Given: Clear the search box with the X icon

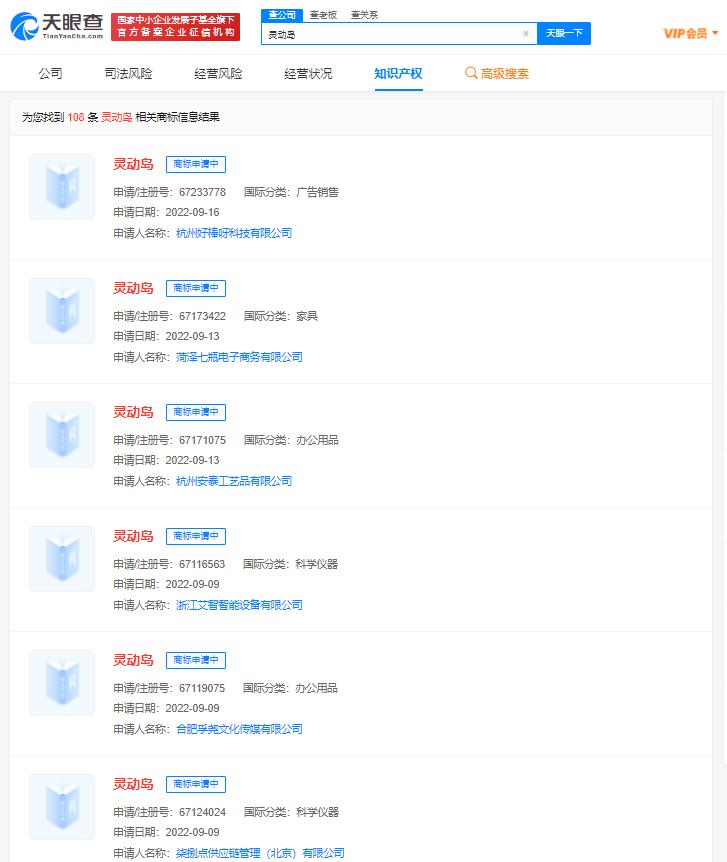Looking at the screenshot, I should 526,34.
